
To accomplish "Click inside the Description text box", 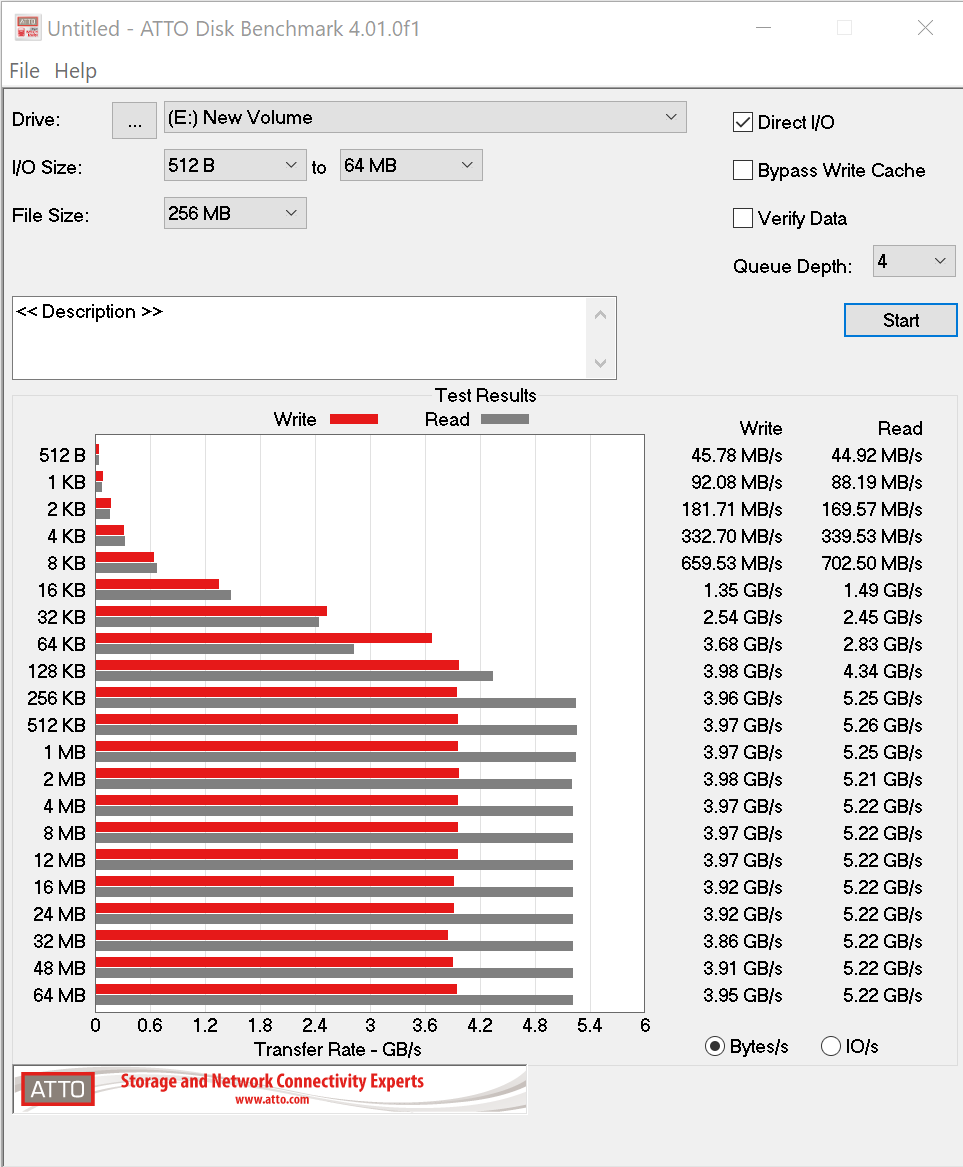I will (x=300, y=338).
